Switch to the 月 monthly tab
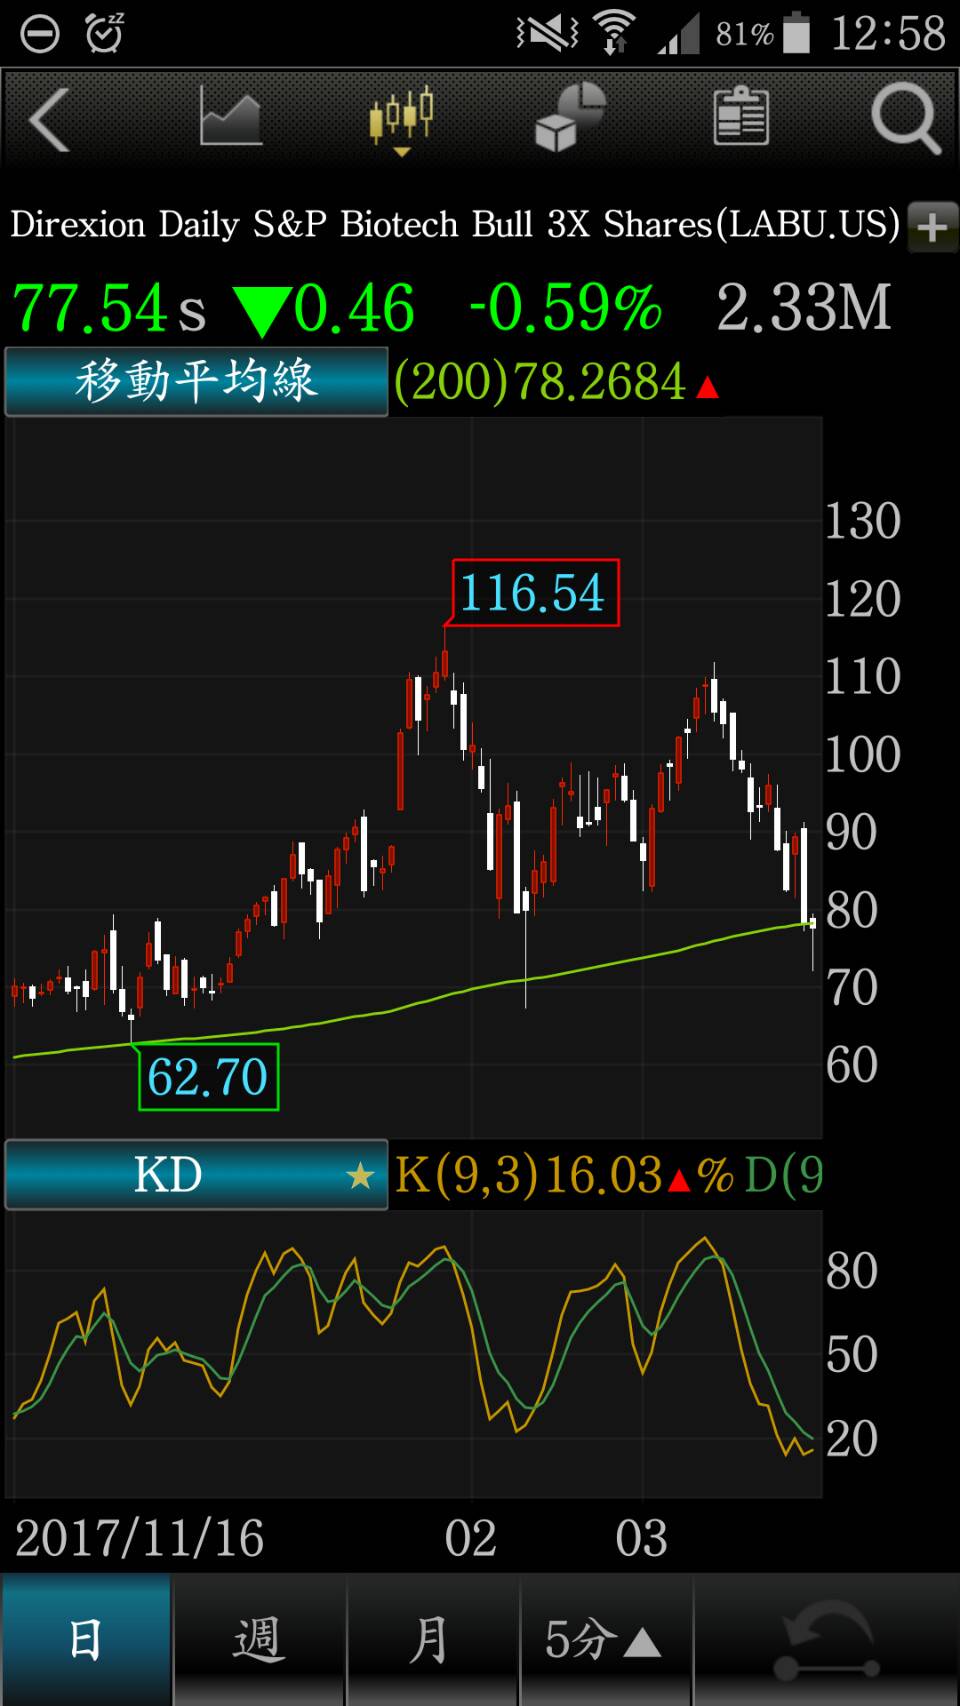 click(431, 1640)
